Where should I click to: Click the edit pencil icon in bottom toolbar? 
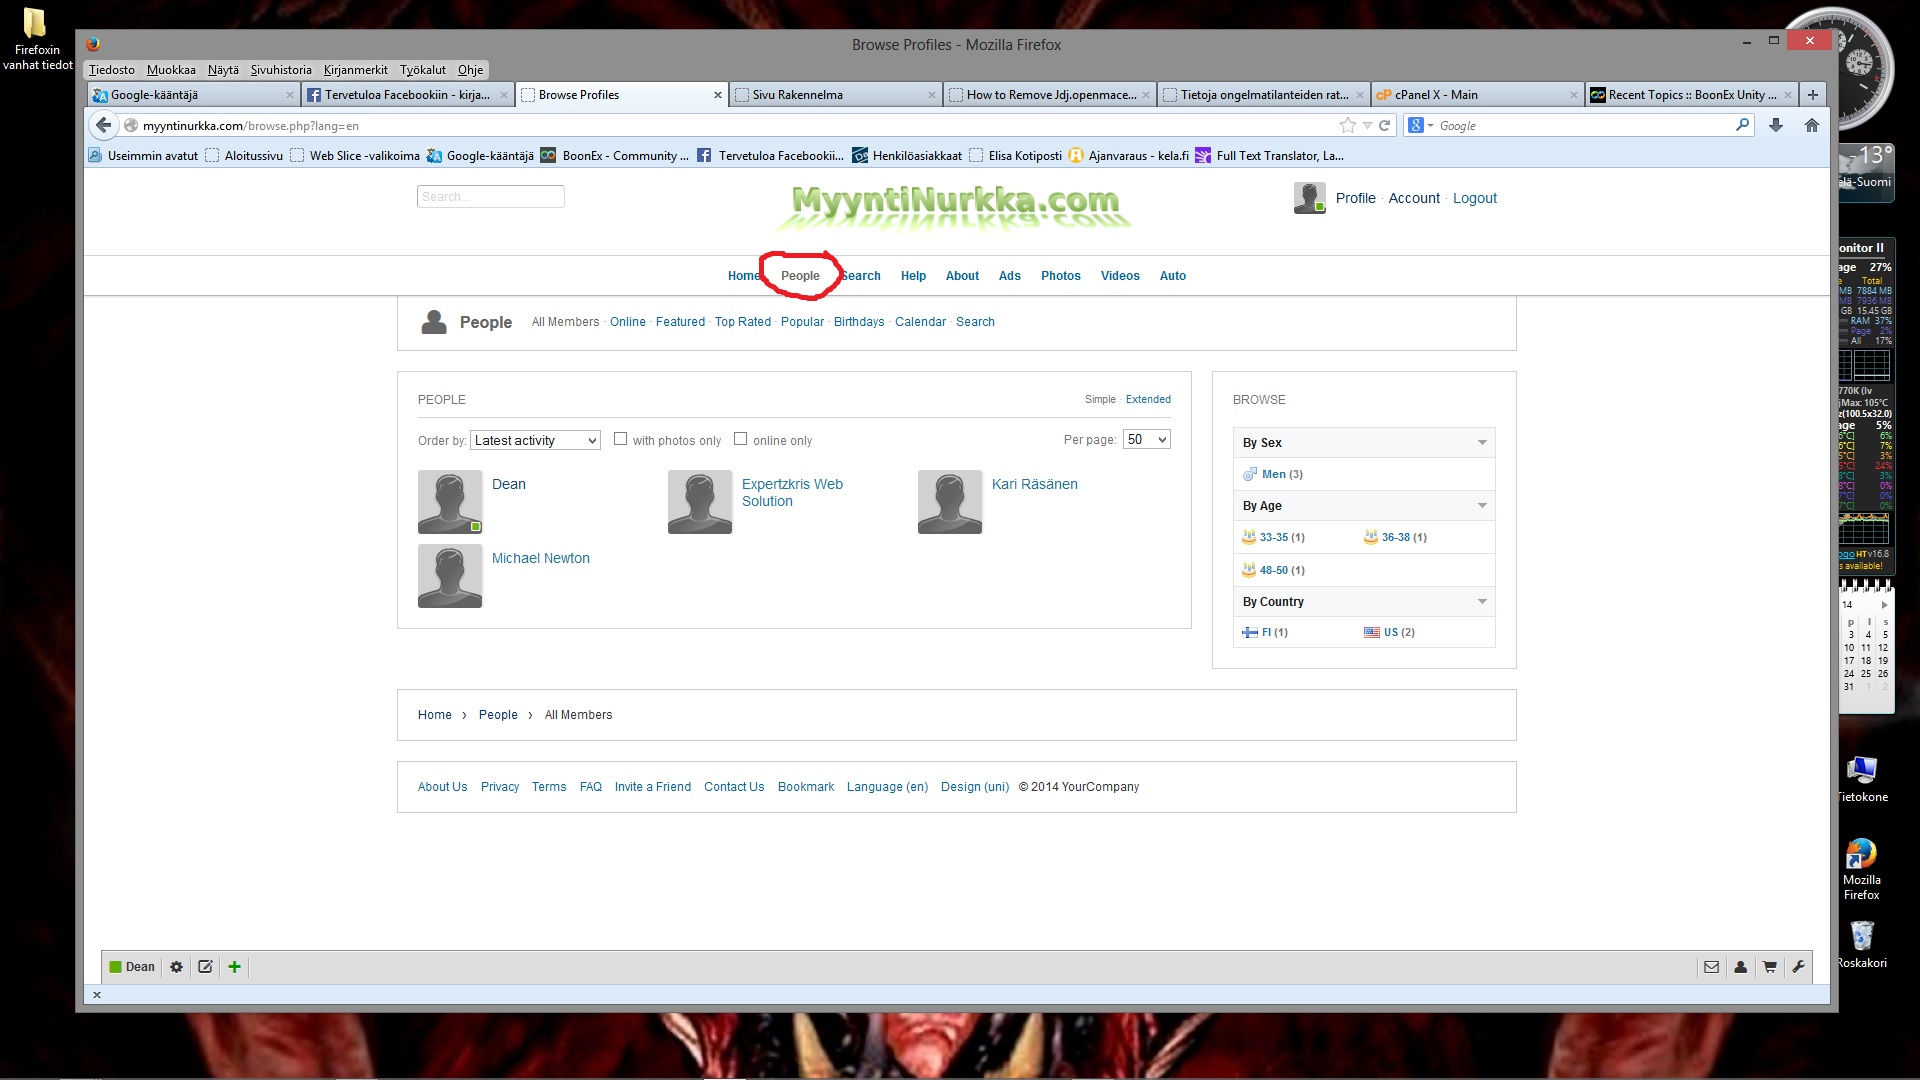[205, 967]
